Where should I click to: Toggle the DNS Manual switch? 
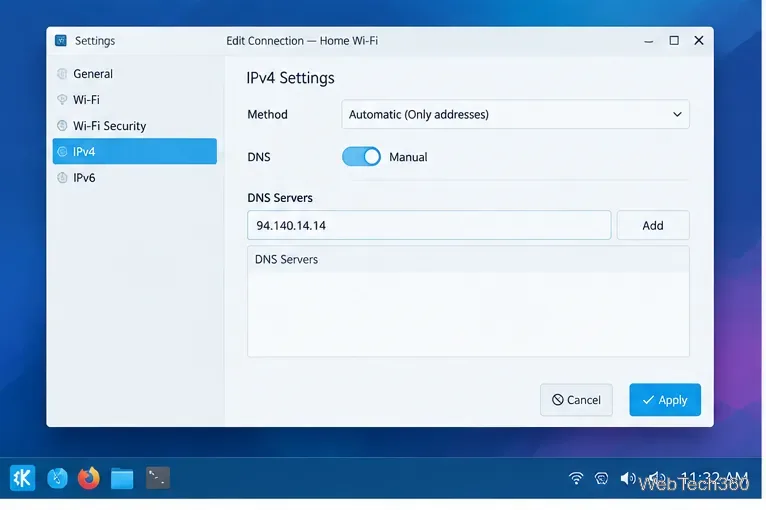(361, 157)
